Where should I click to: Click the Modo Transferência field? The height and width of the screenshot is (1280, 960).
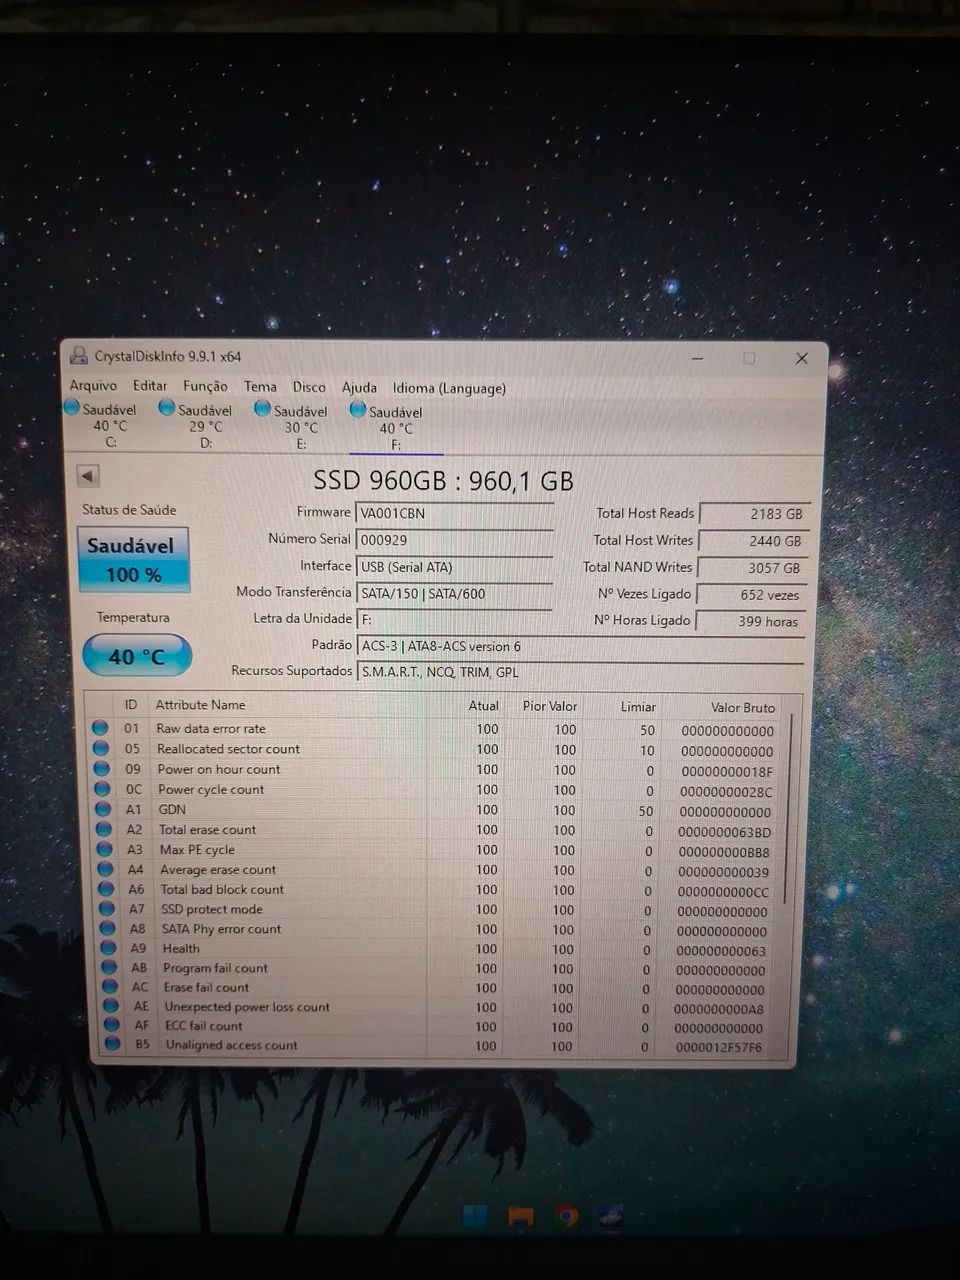(x=454, y=593)
